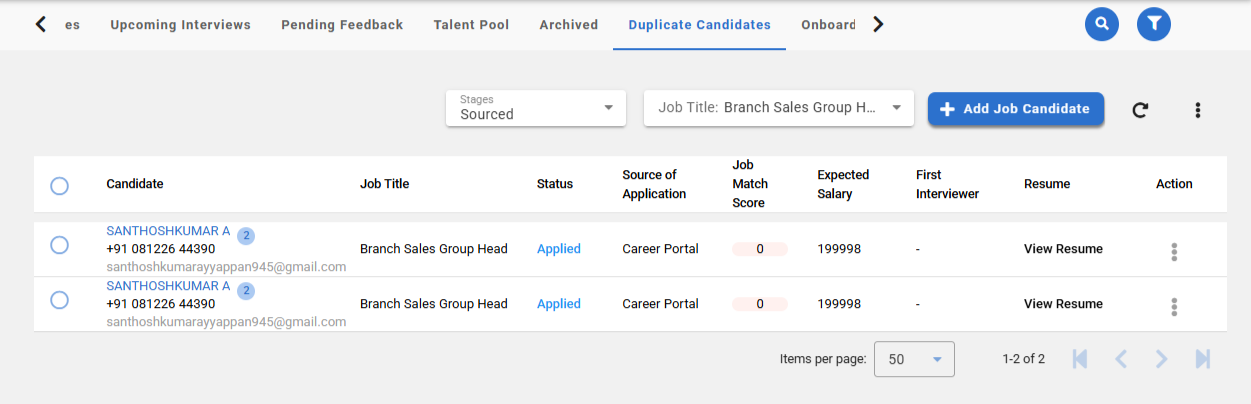
Task: Open action menu for second candidate row
Action: pyautogui.click(x=1174, y=306)
